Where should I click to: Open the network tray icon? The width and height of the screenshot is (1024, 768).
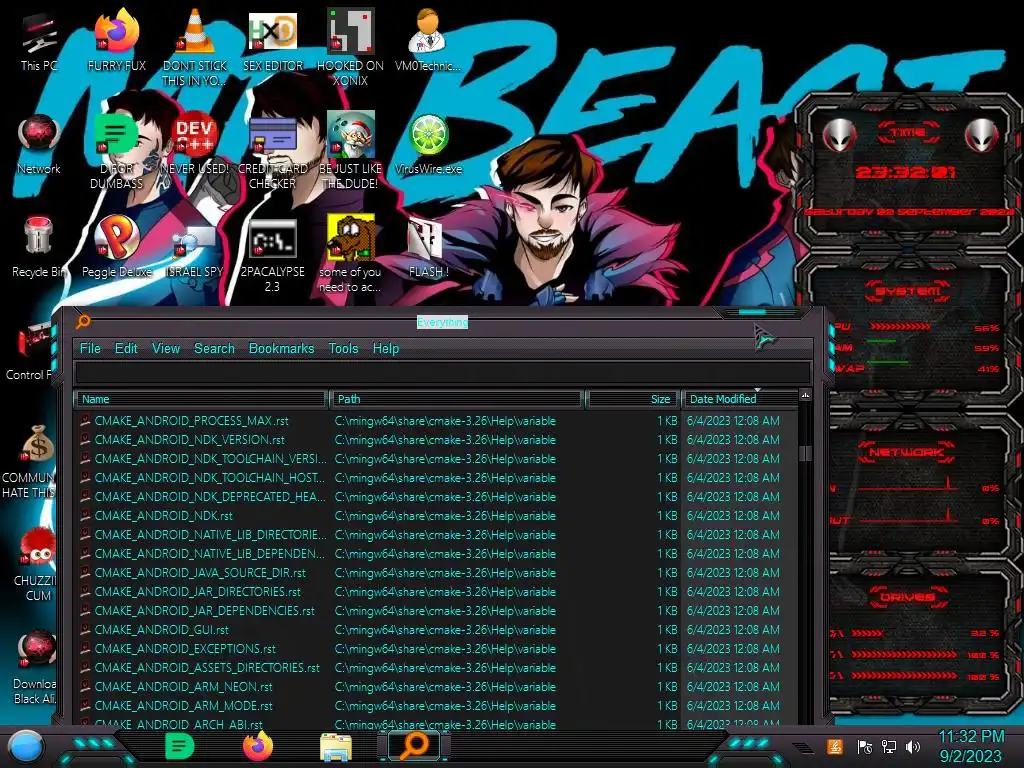pos(889,747)
